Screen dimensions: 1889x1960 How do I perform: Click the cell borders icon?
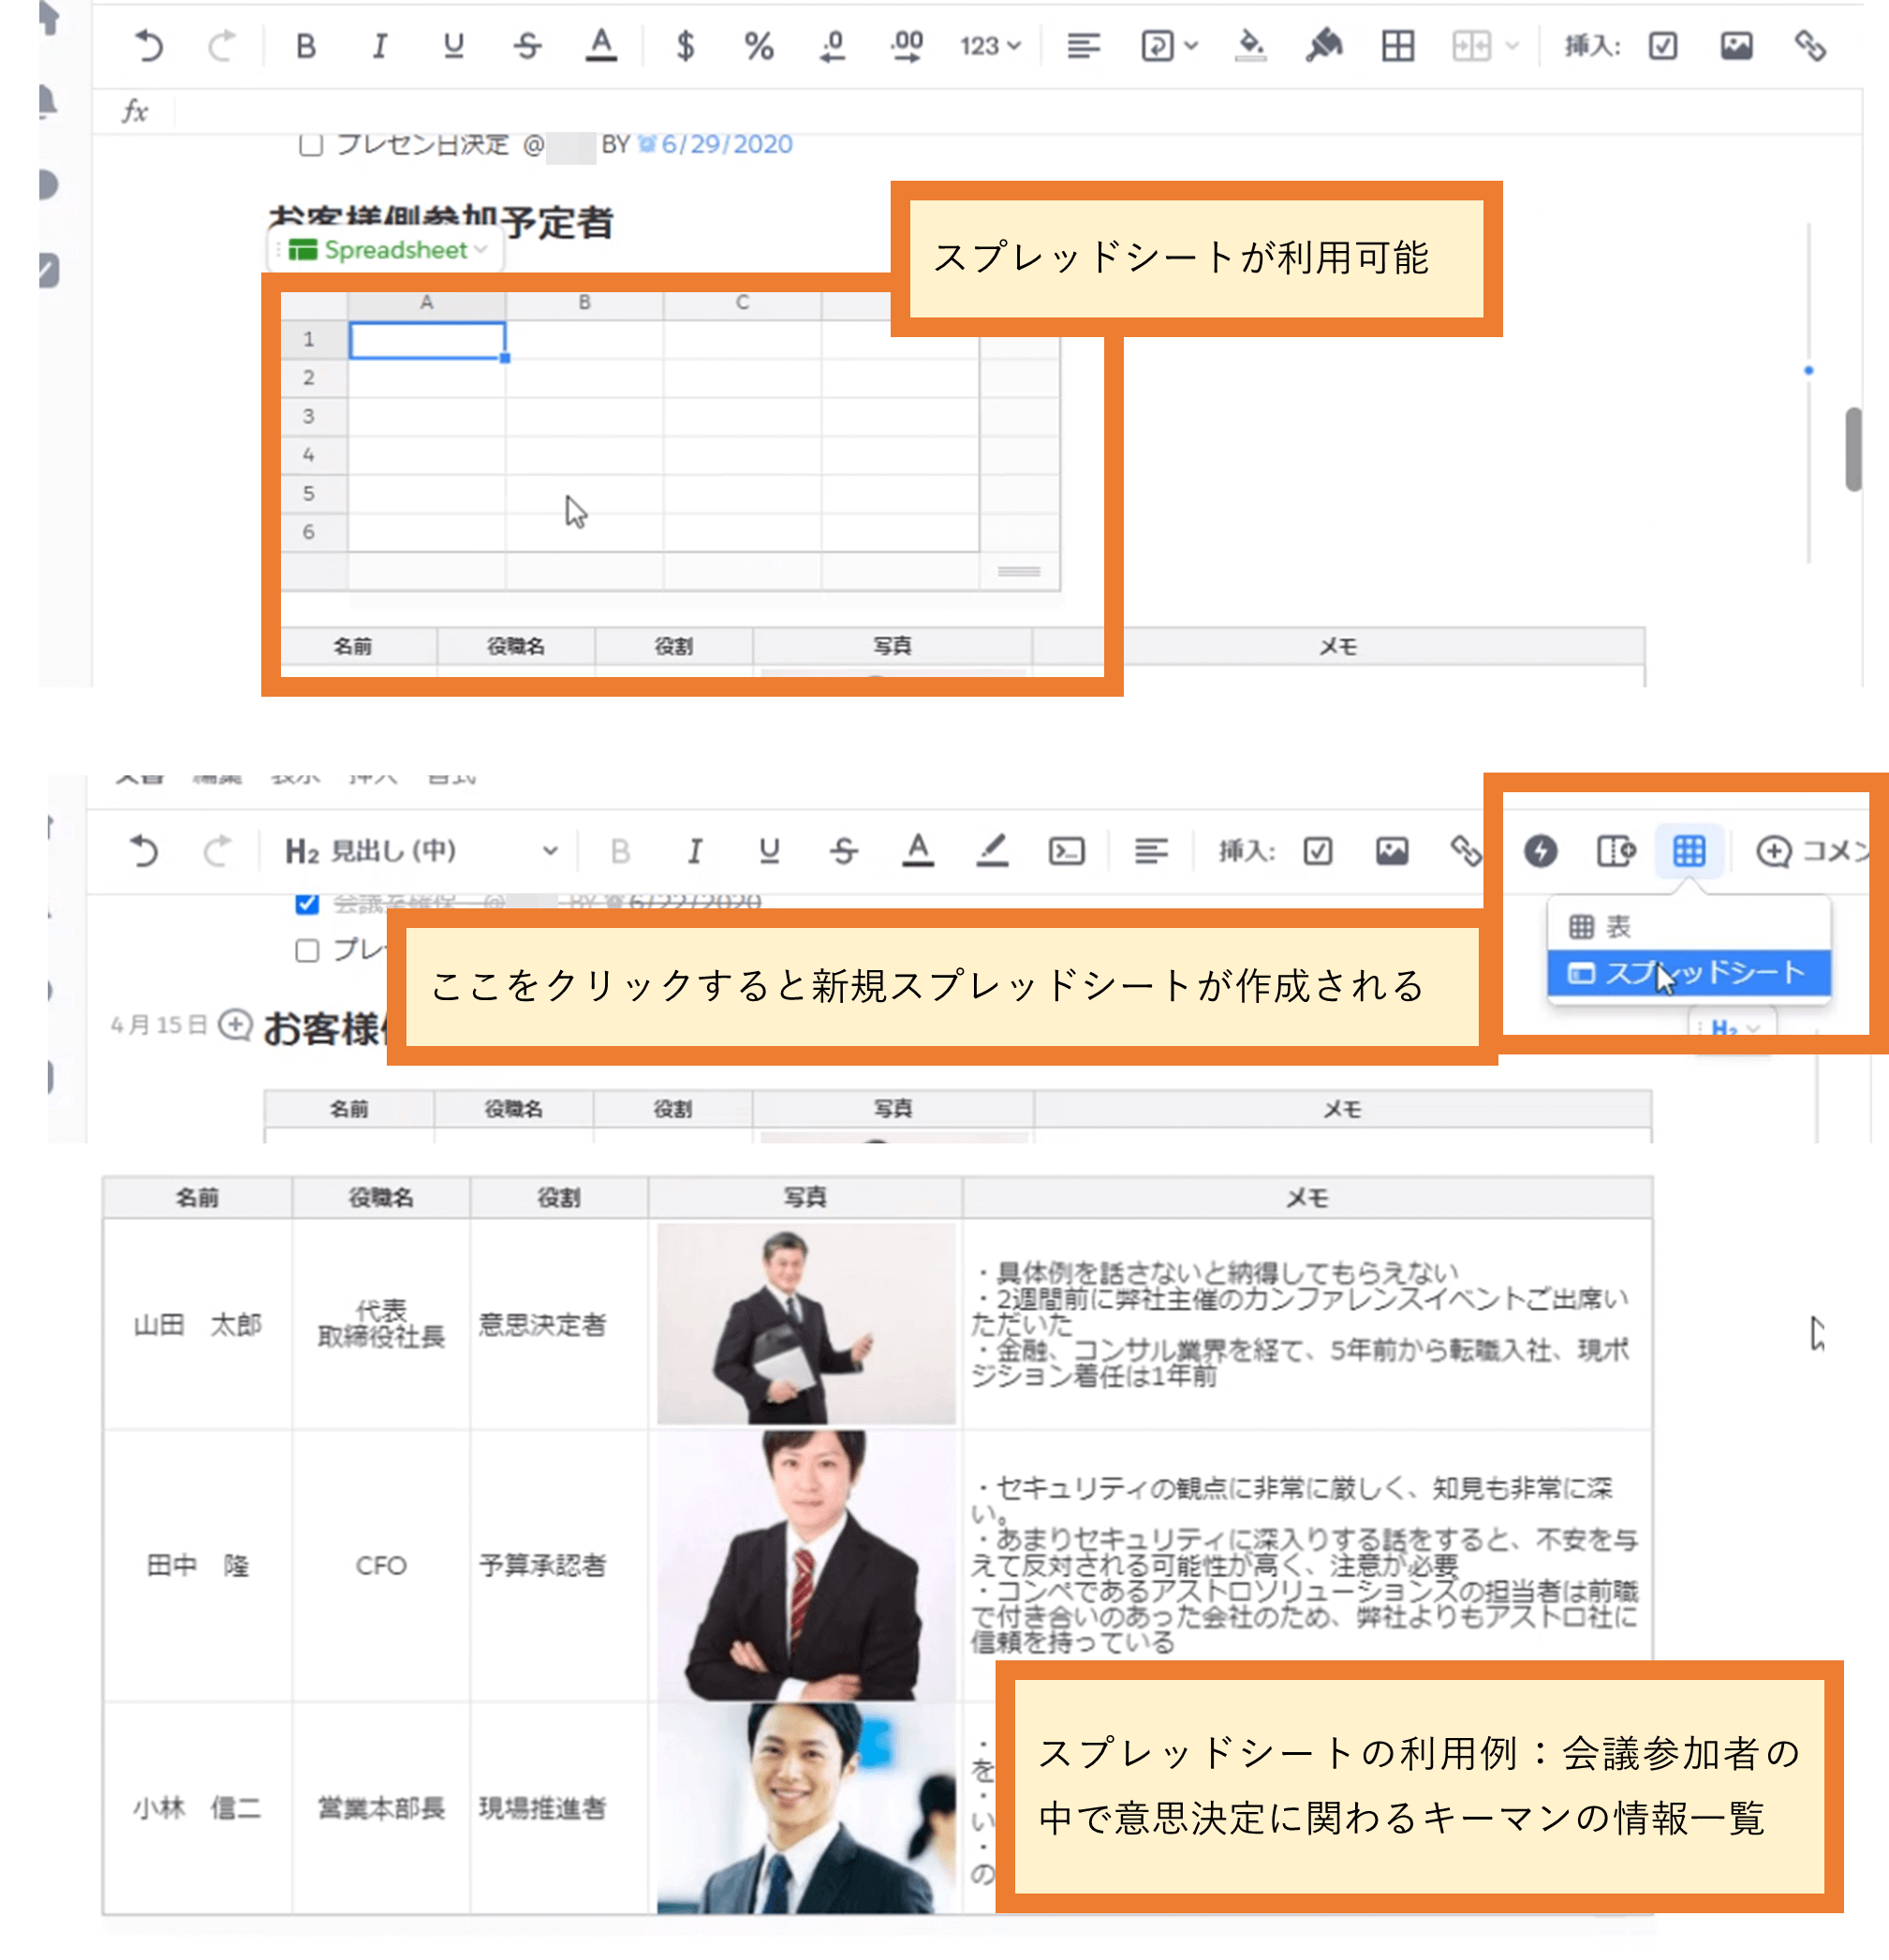pos(1397,46)
